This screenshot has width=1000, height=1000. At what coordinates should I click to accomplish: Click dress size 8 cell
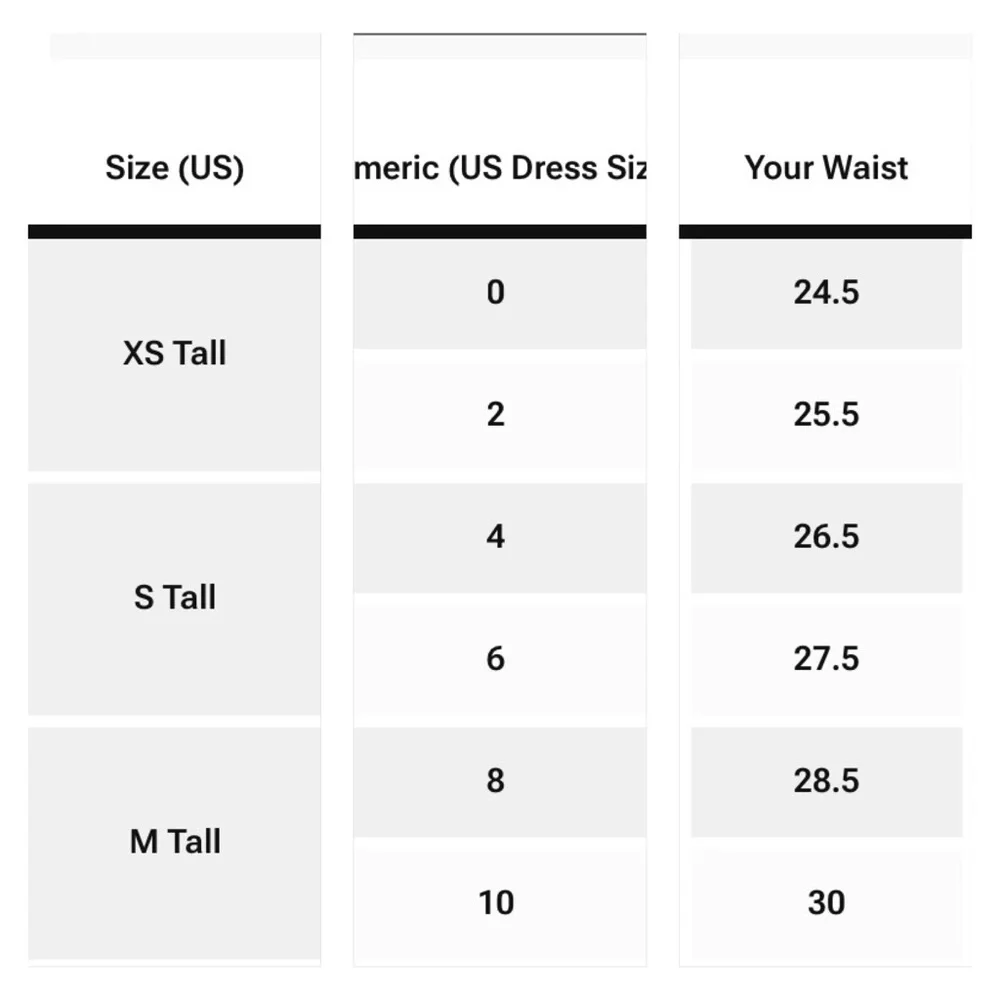pyautogui.click(x=496, y=781)
